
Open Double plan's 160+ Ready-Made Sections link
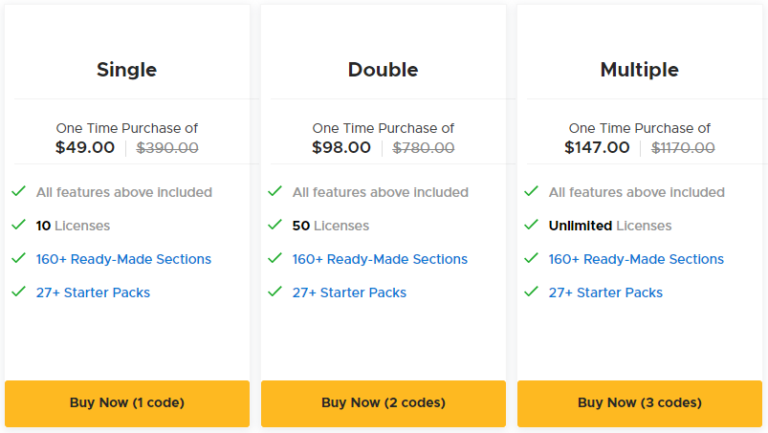379,259
